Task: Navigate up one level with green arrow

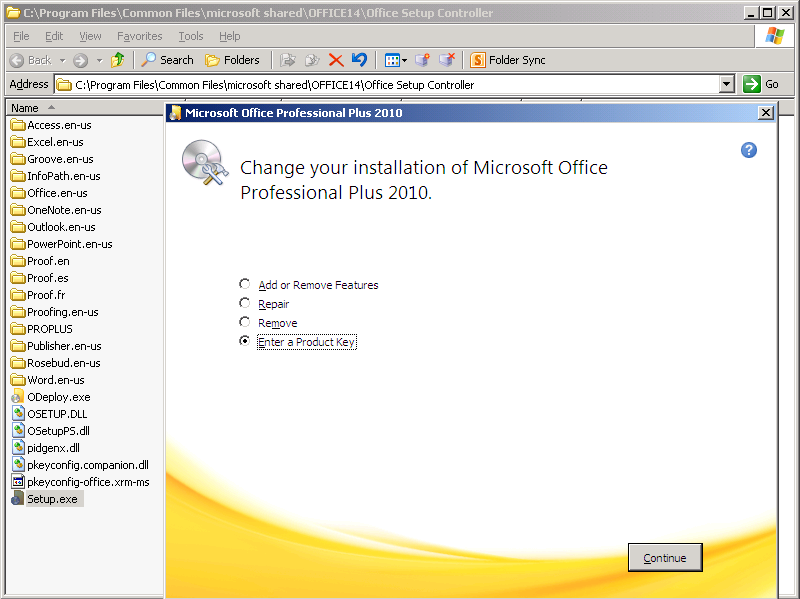Action: pyautogui.click(x=118, y=59)
